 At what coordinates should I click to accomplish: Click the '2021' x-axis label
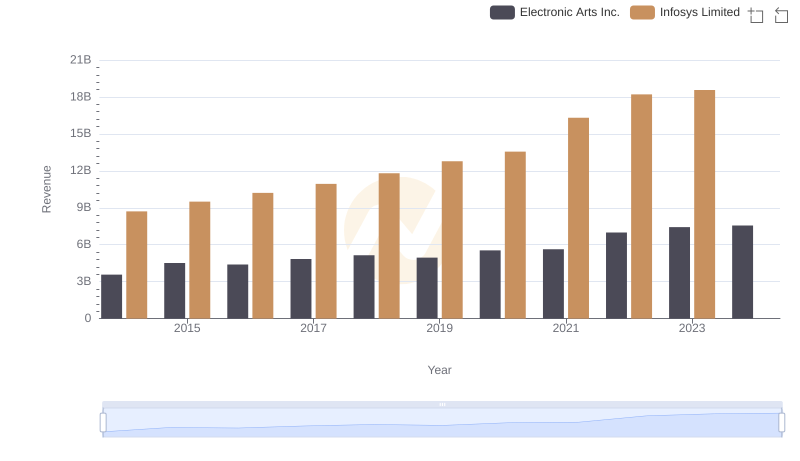[x=566, y=328]
